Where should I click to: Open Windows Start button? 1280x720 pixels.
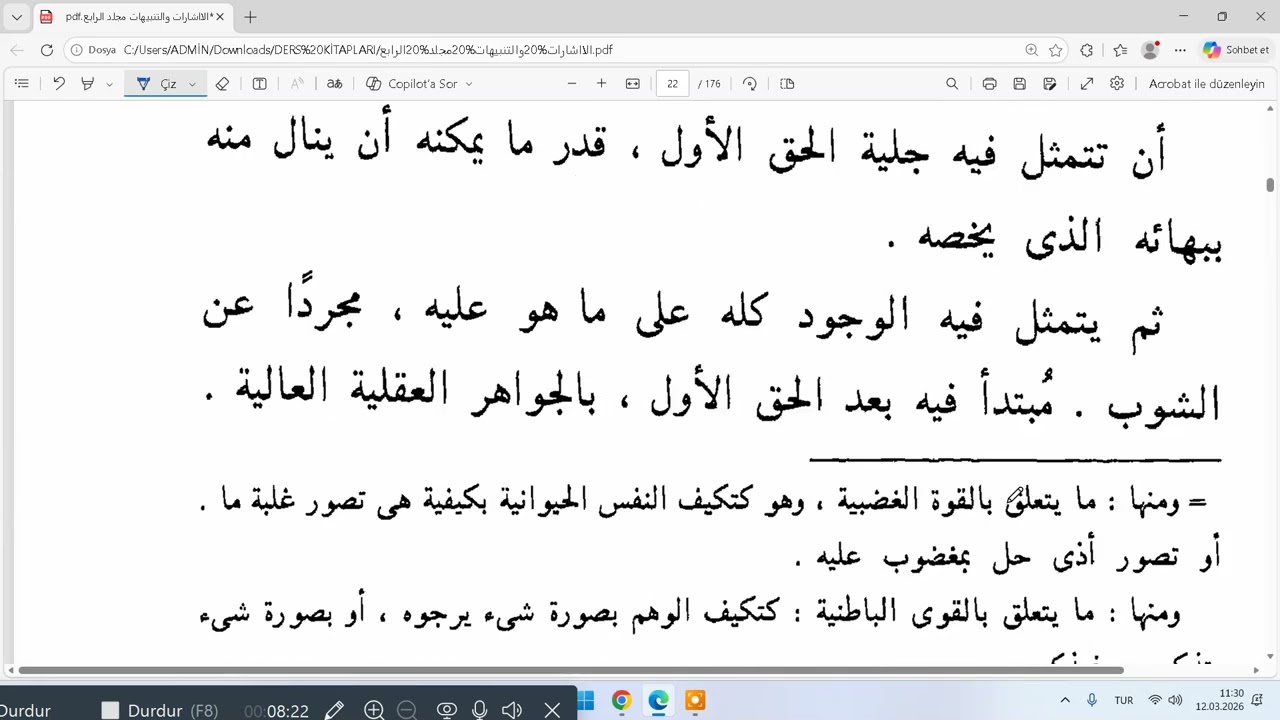coord(586,701)
